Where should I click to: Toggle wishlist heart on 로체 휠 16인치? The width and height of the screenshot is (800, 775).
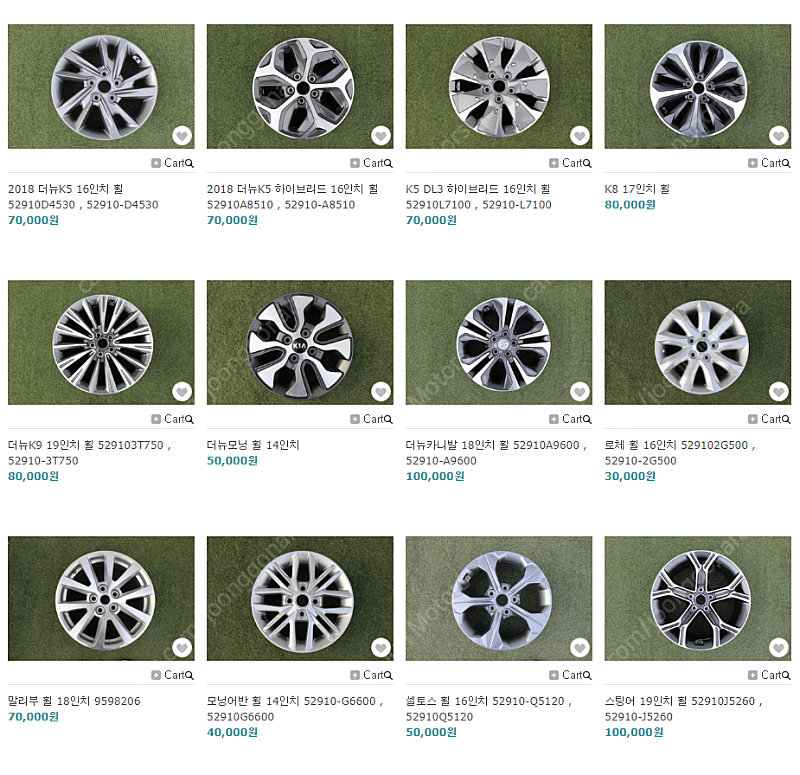pyautogui.click(x=778, y=392)
